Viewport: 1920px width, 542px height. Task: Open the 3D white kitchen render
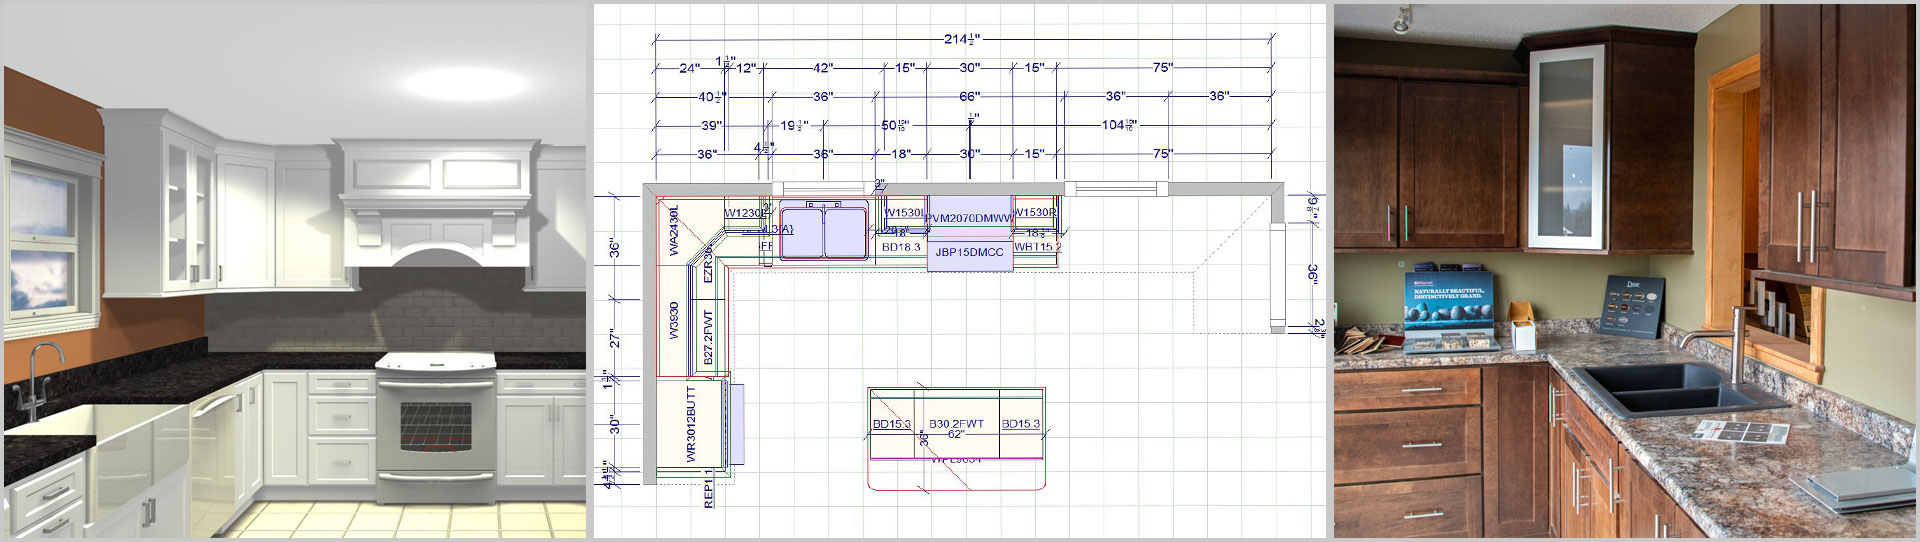pos(295,271)
